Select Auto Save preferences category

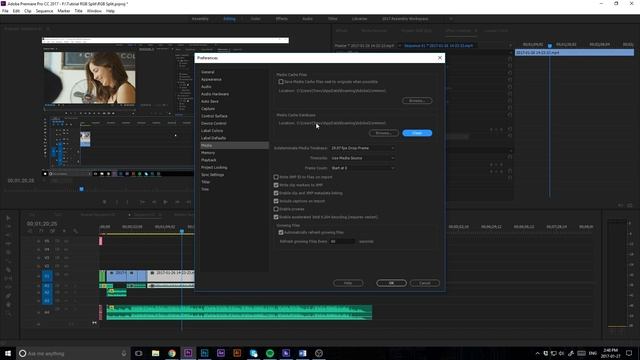click(210, 101)
